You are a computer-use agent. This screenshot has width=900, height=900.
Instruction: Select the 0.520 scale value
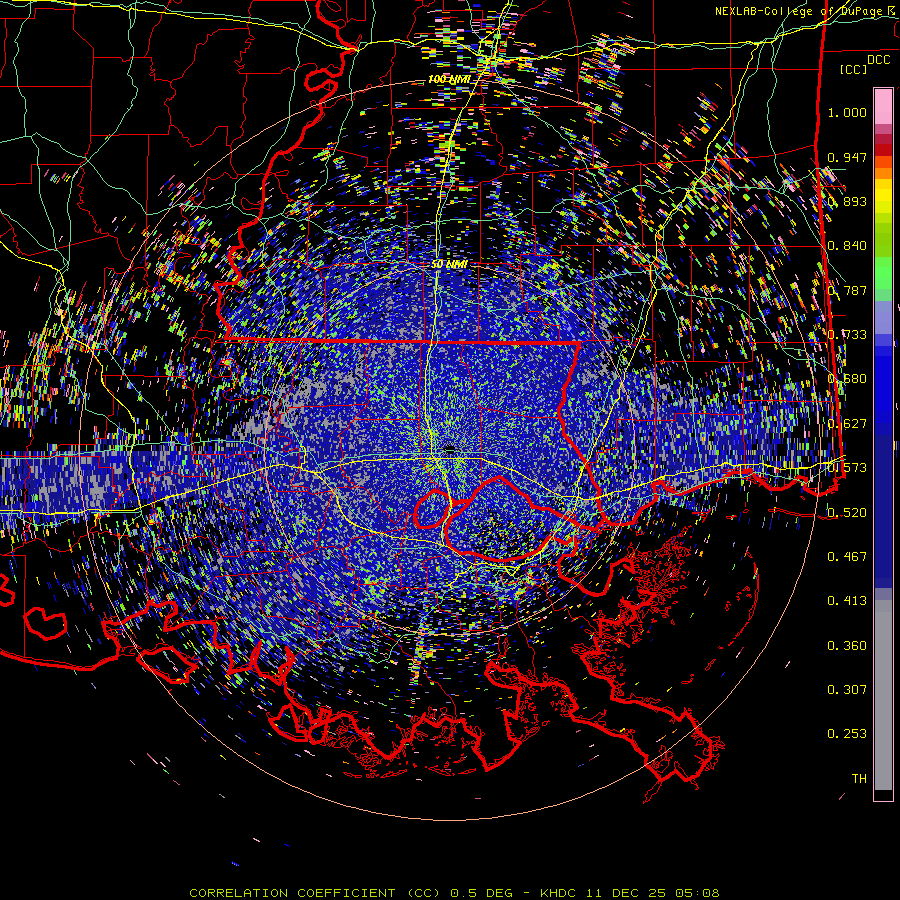coord(847,513)
